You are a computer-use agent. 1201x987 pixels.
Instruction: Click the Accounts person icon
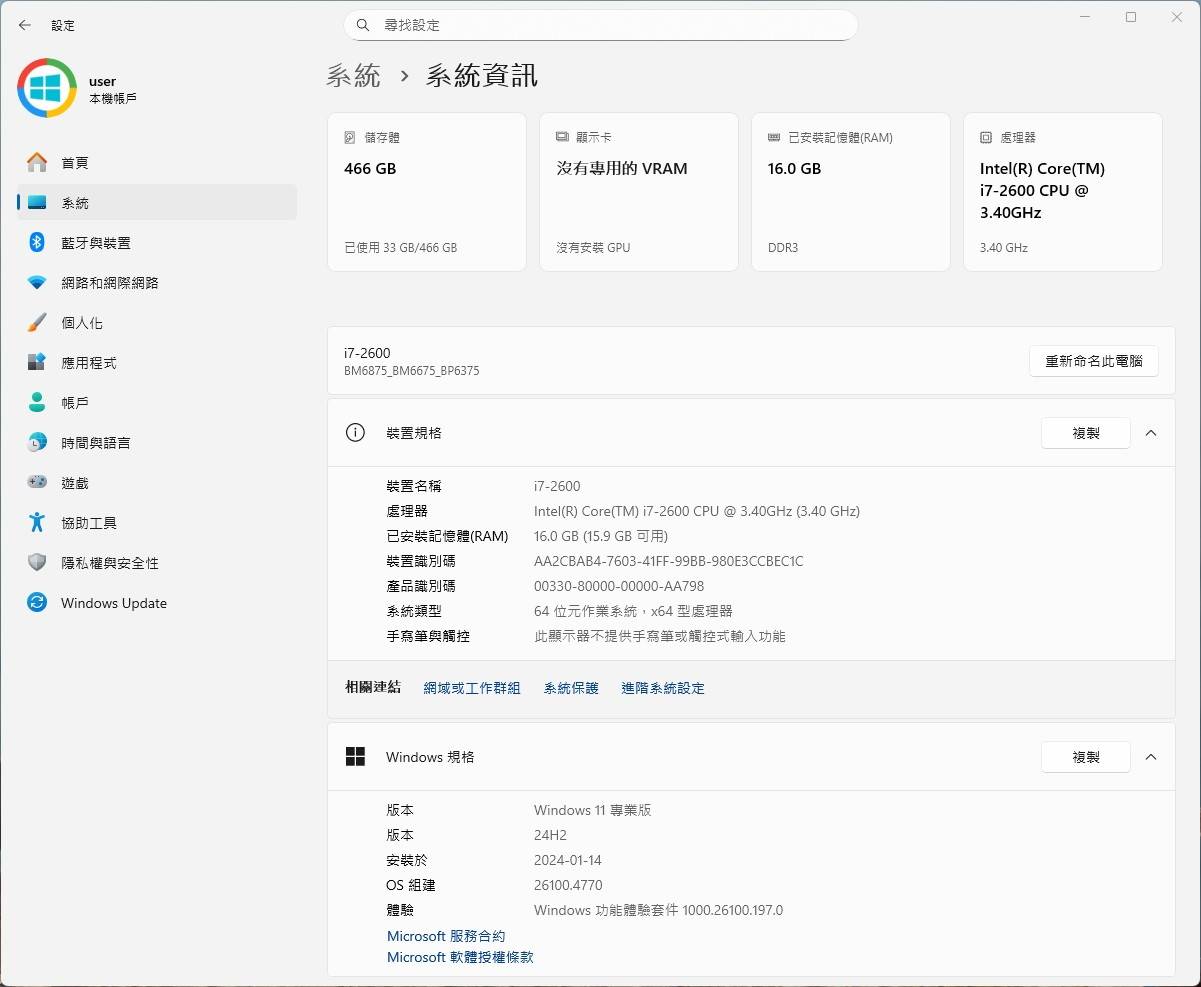tap(37, 402)
